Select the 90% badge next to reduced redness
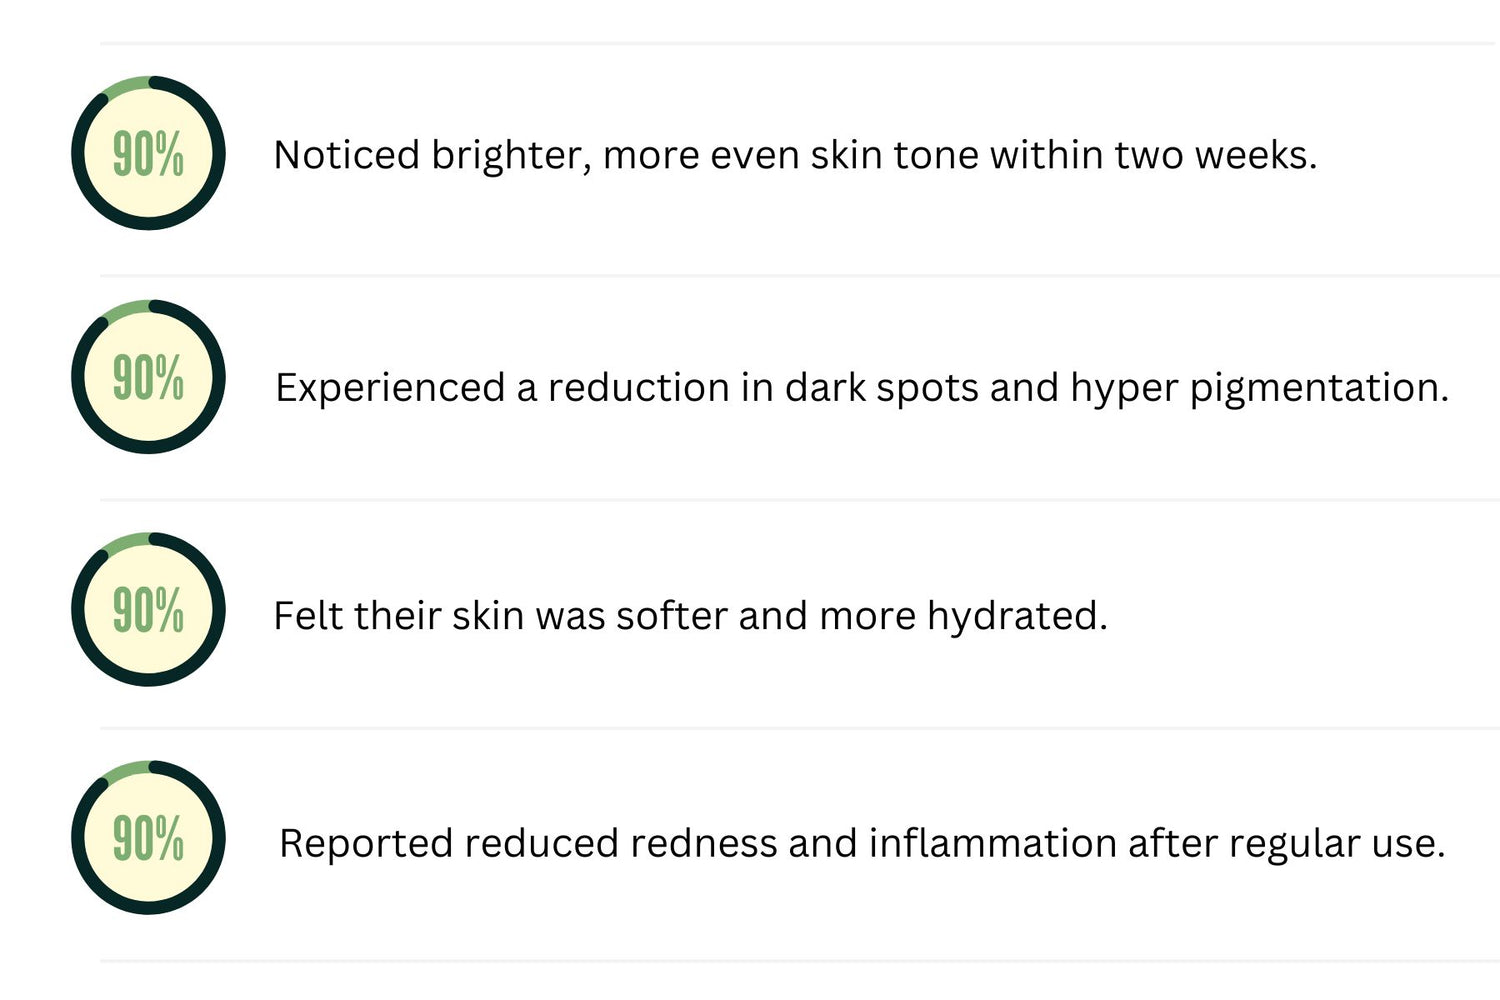The height and width of the screenshot is (1000, 1500). [x=148, y=838]
